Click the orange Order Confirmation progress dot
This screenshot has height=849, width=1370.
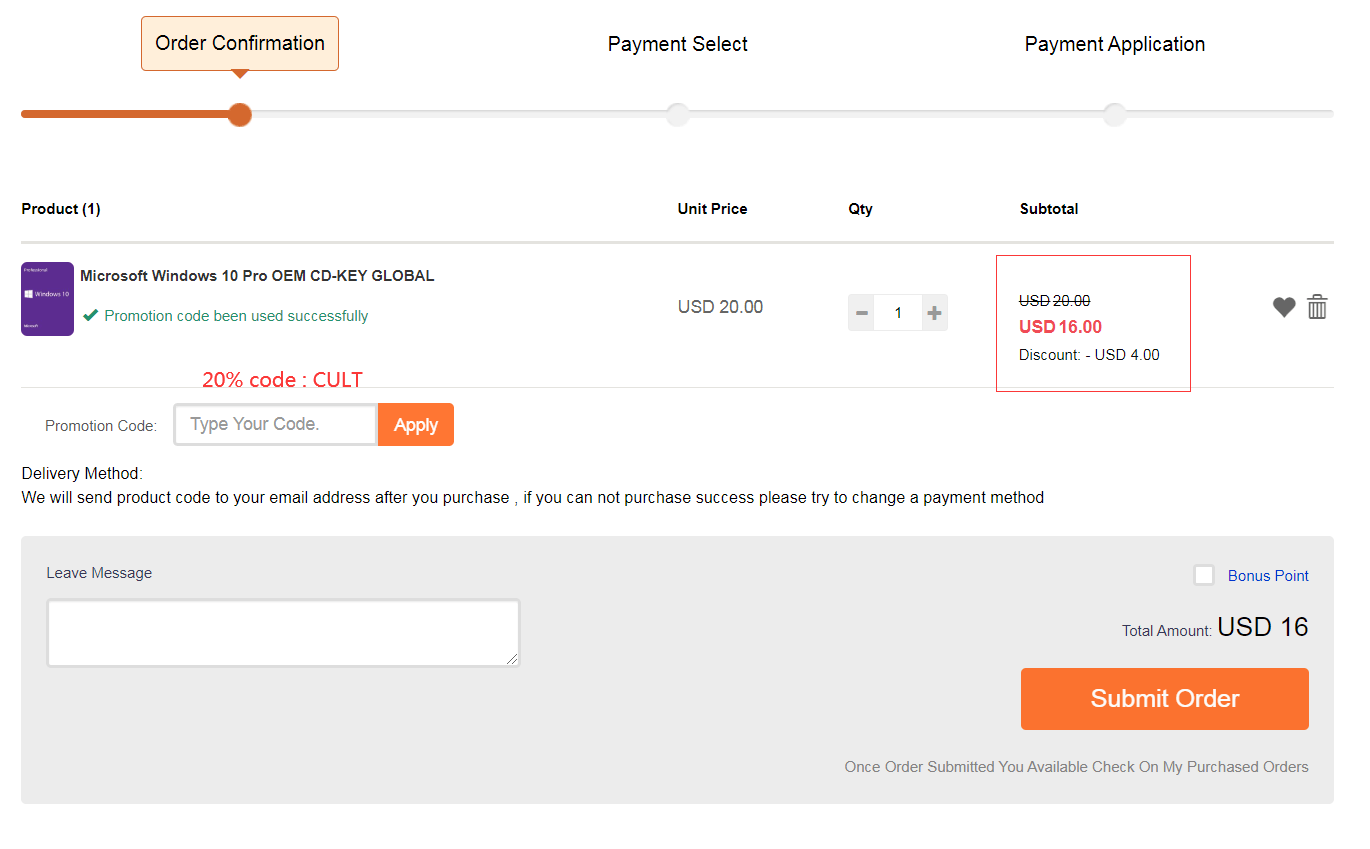(239, 115)
